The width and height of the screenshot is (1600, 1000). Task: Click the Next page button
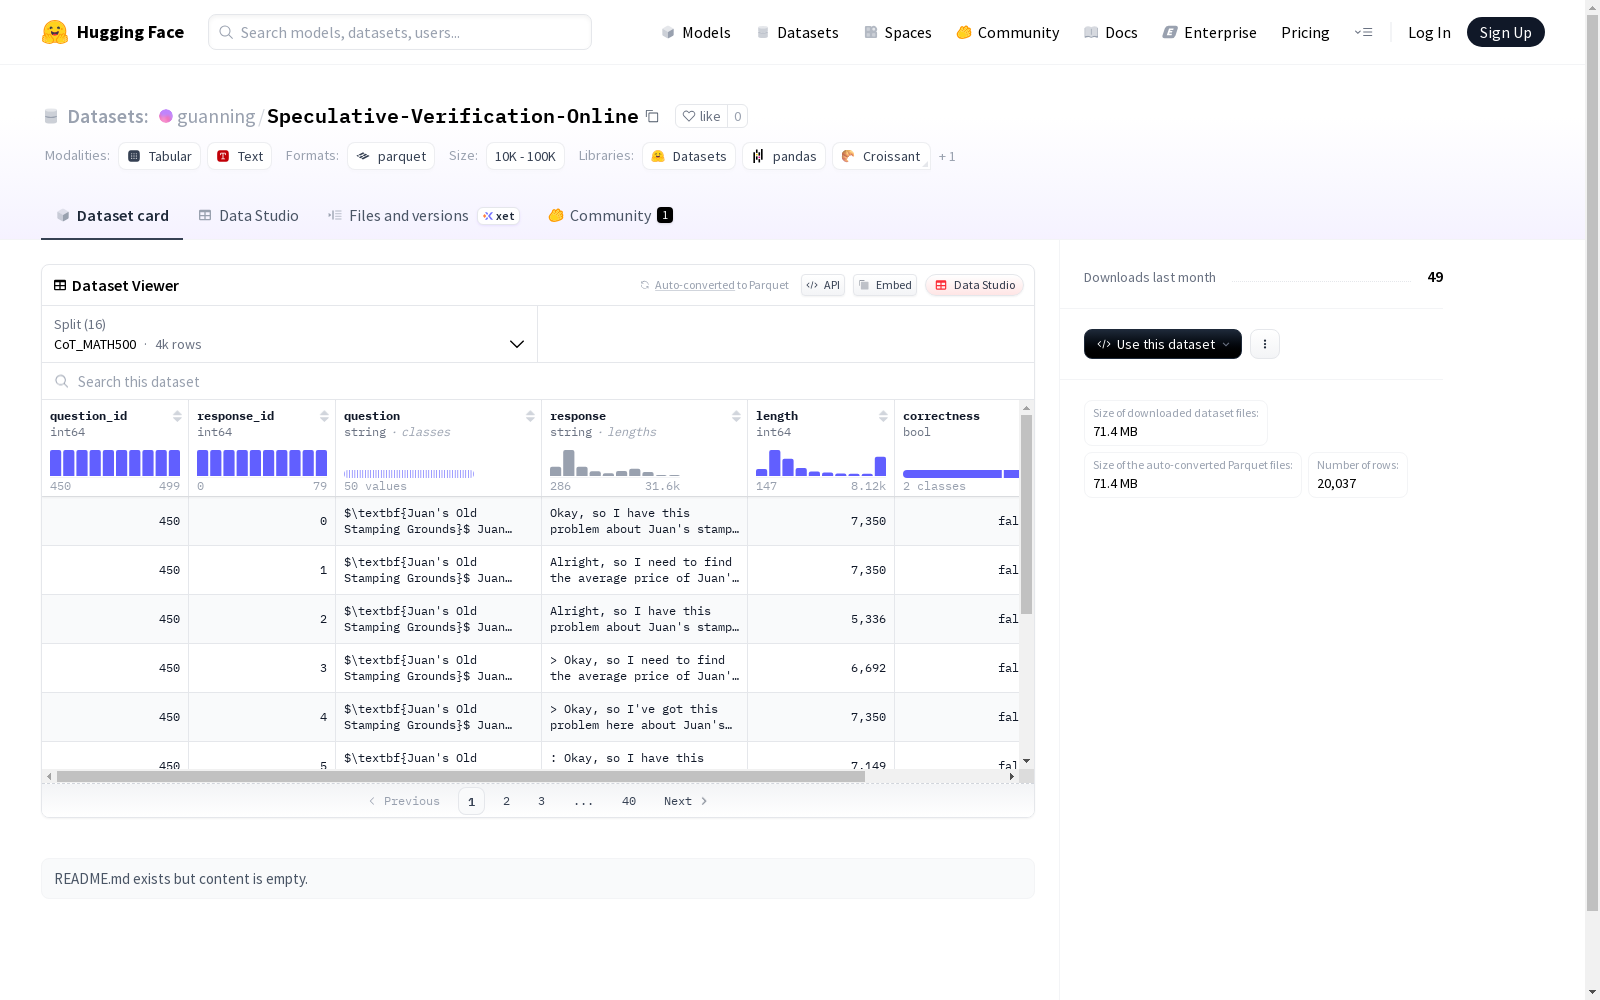pyautogui.click(x=686, y=801)
